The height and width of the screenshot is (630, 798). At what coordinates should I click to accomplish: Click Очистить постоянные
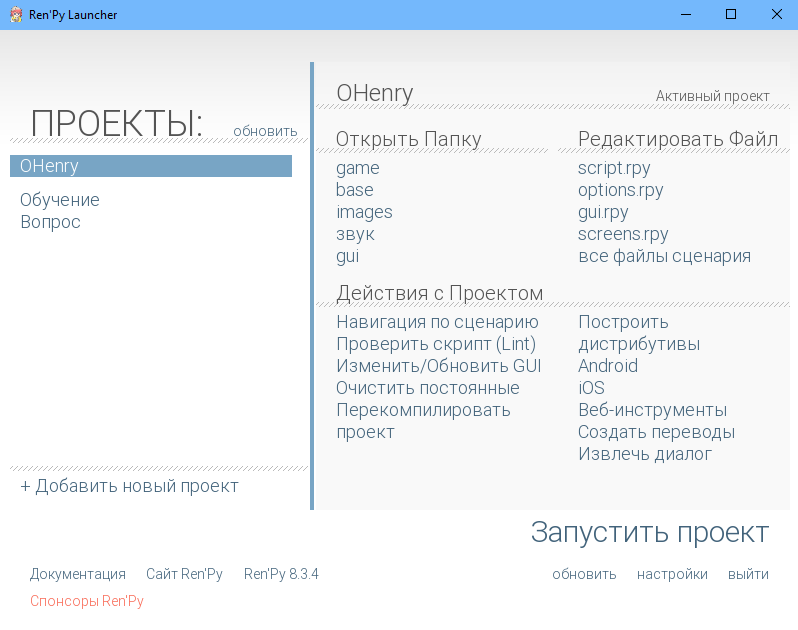428,388
